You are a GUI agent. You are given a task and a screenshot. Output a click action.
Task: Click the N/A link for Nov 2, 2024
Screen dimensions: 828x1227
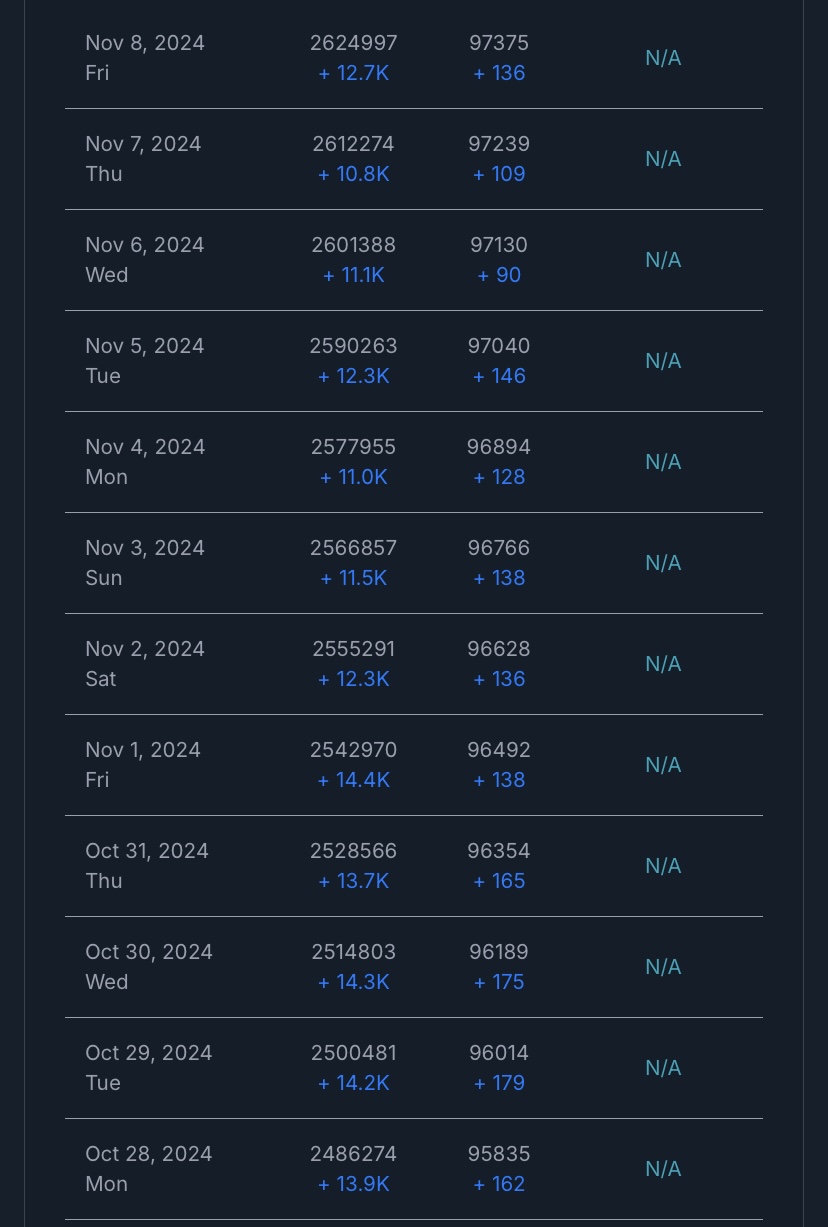(x=663, y=664)
